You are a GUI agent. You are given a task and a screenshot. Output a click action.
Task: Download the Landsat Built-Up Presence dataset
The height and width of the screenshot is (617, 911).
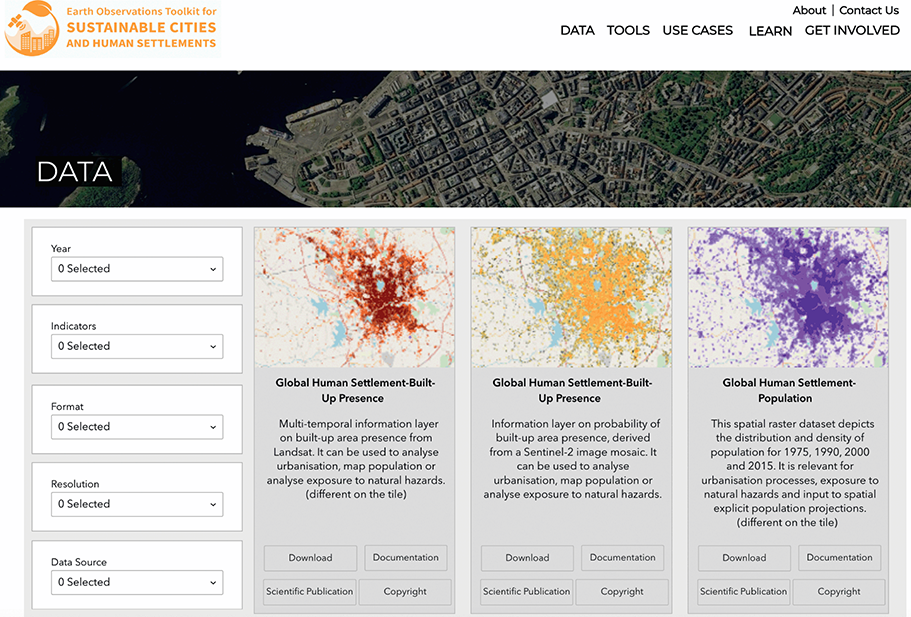coord(310,558)
